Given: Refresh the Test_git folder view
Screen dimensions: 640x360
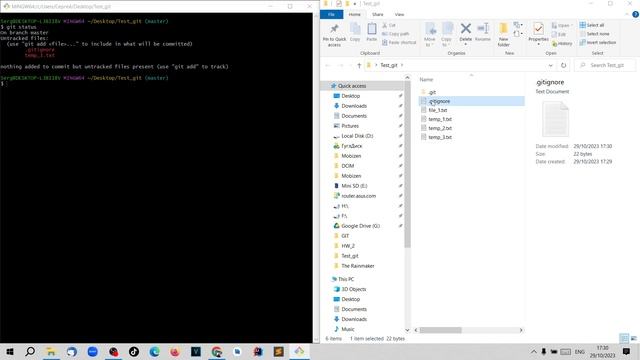Looking at the screenshot, I should [x=564, y=65].
